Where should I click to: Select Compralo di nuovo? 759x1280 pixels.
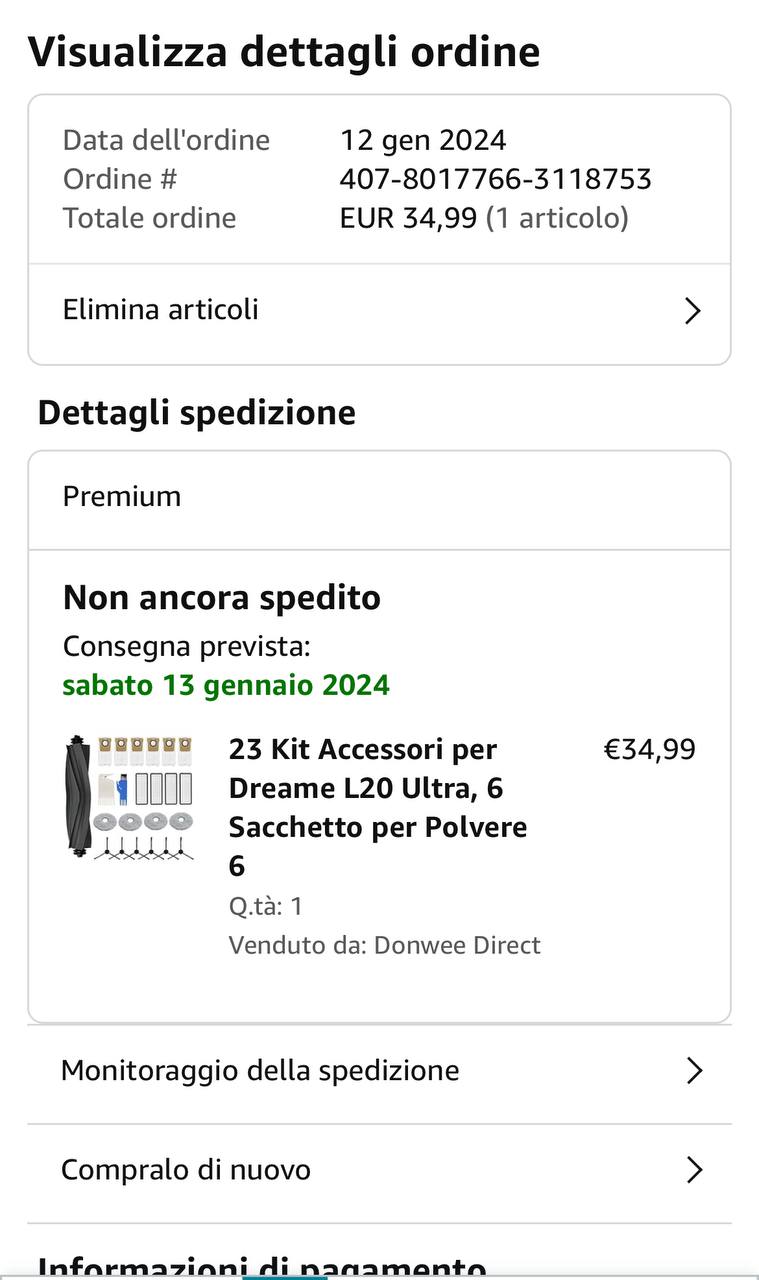coord(186,1170)
